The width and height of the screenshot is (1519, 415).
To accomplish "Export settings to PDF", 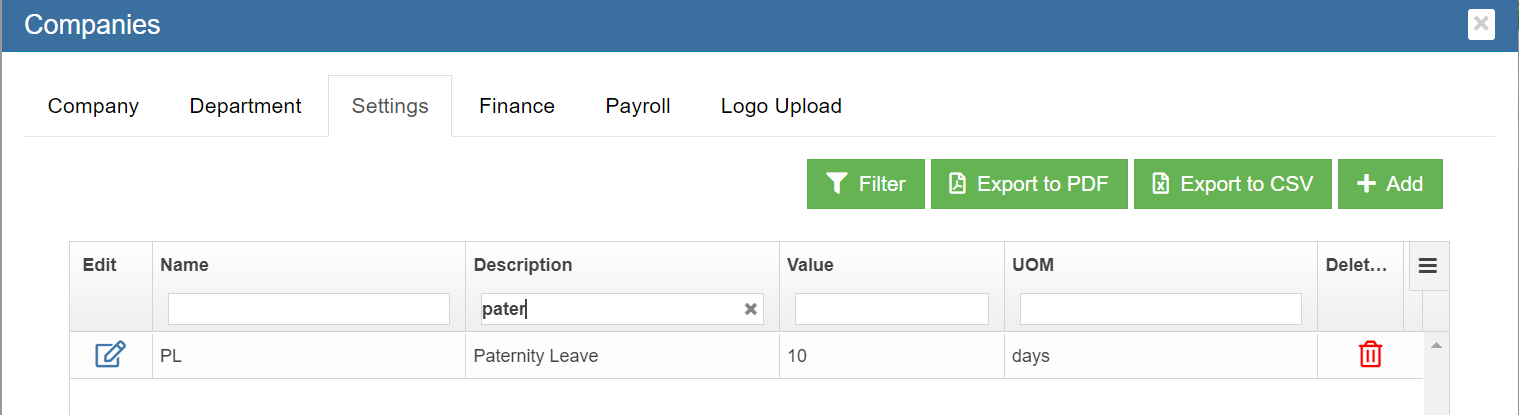I will pyautogui.click(x=1028, y=184).
